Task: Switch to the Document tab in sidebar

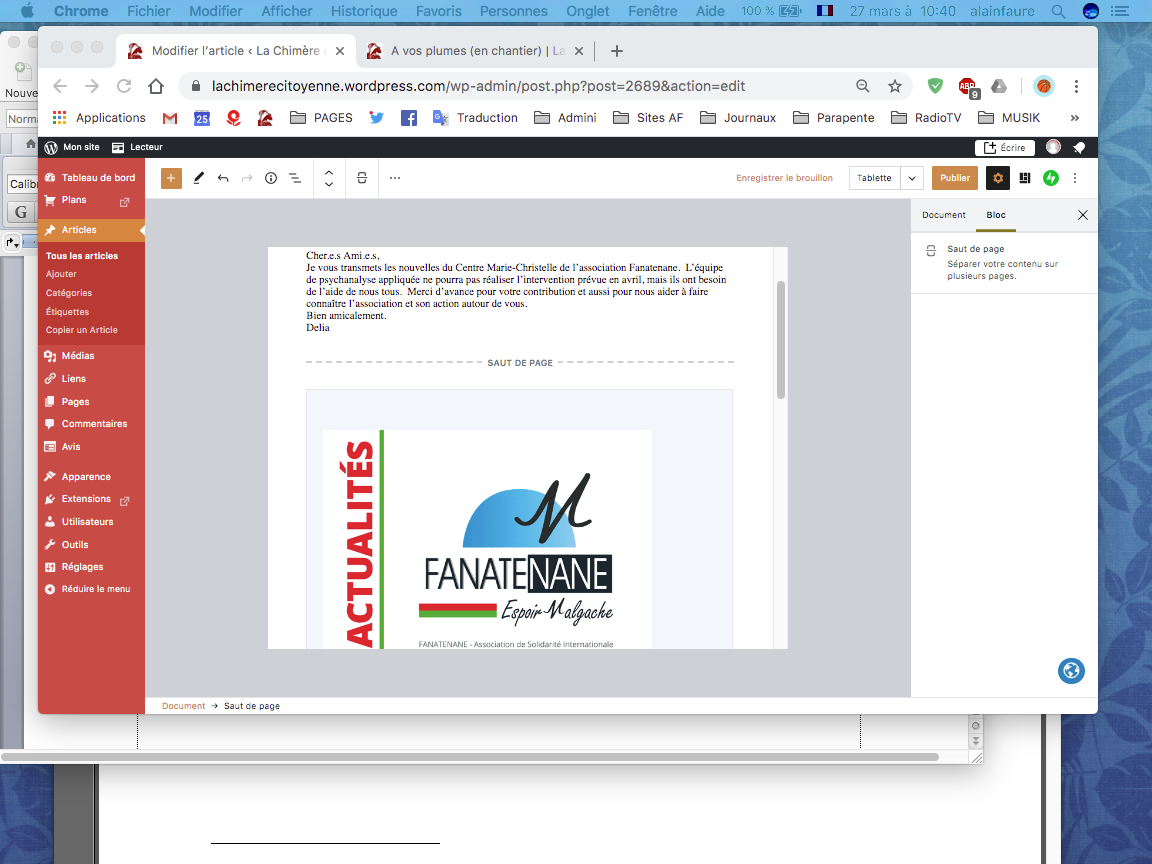Action: click(x=944, y=215)
